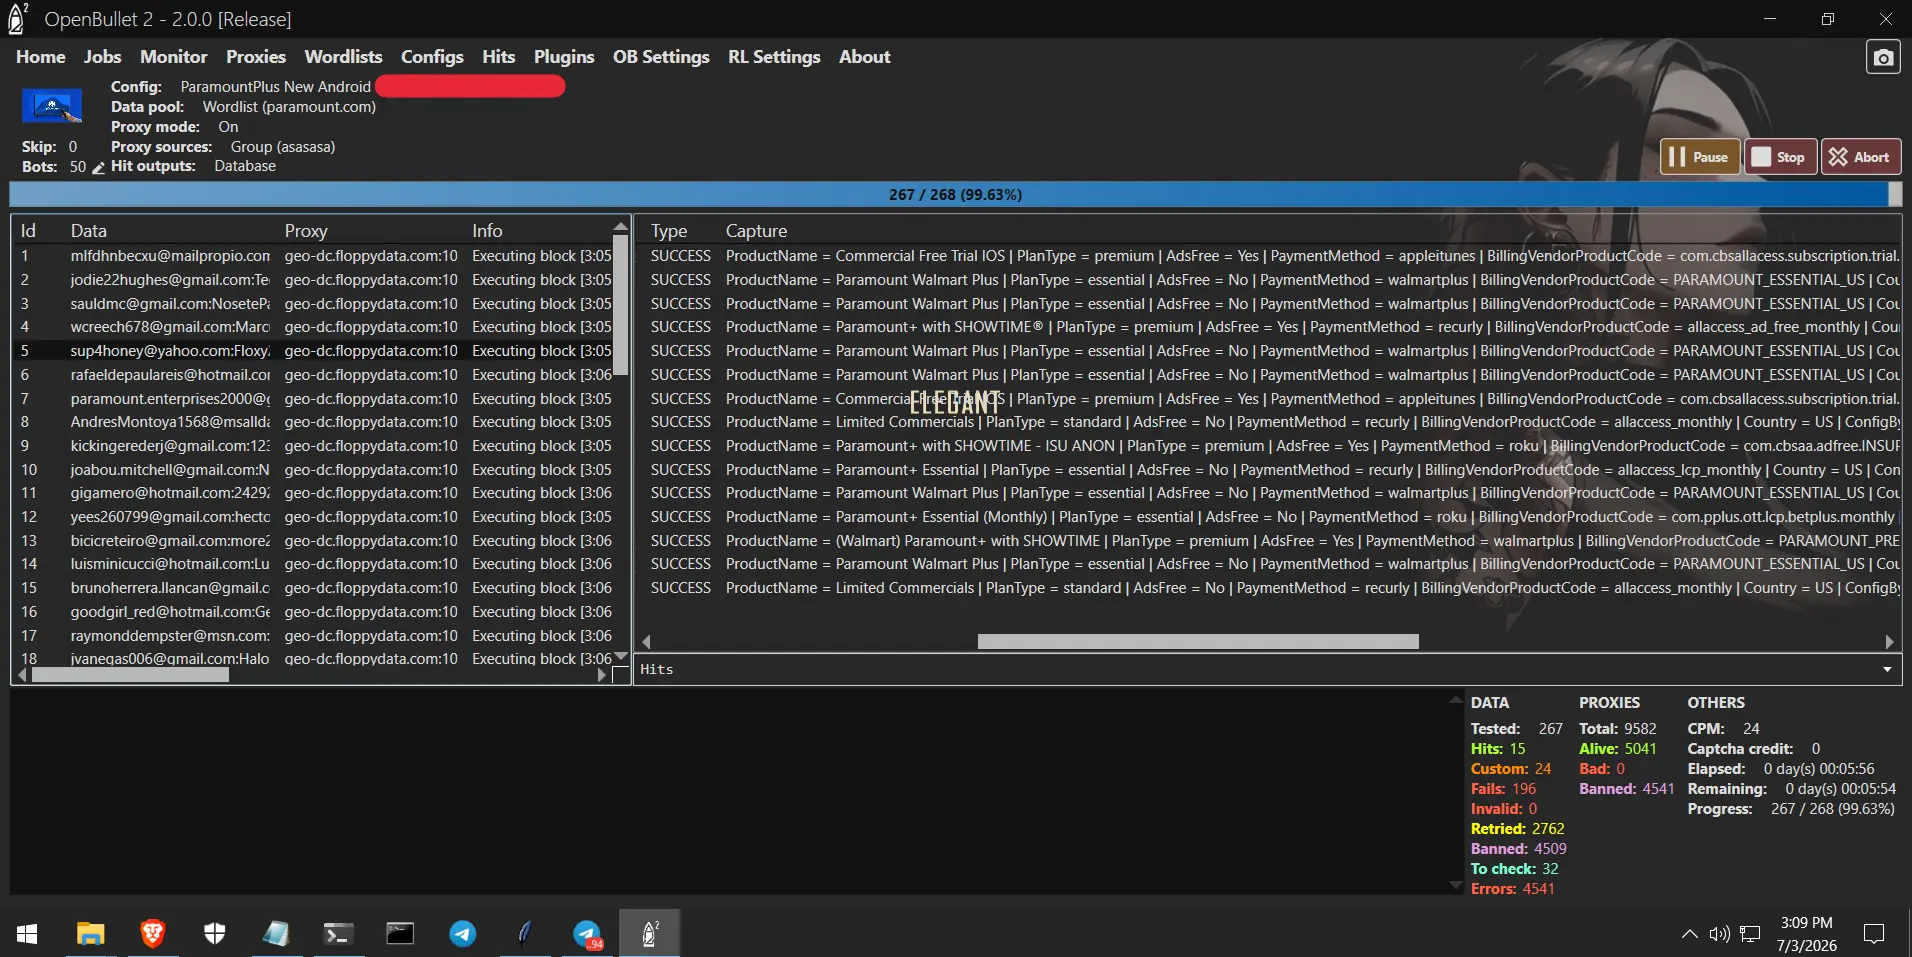
Task: Click scroll-up arrow of bots list
Action: point(620,226)
